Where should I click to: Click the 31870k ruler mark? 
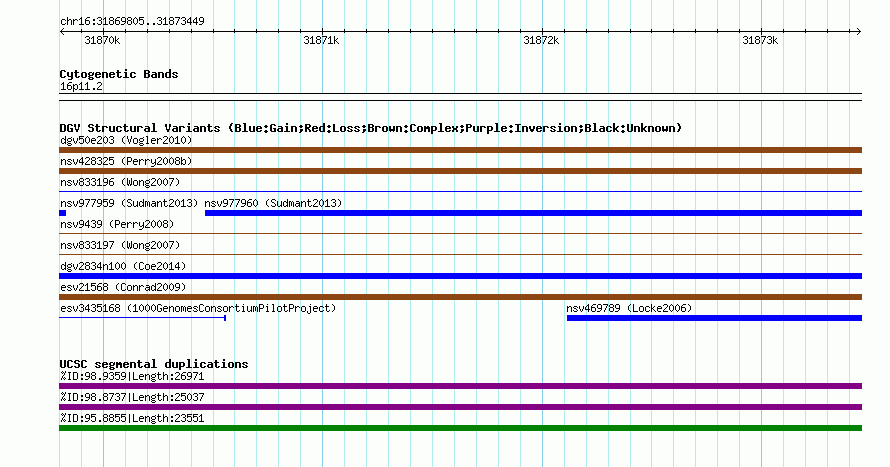click(x=102, y=40)
